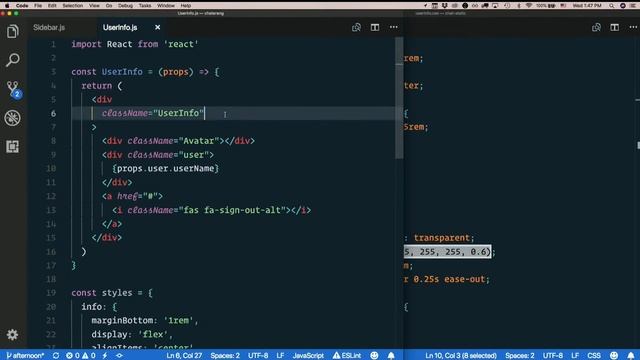Viewport: 640px width, 360px height.
Task: Open the Debug view in activity bar
Action: point(13,118)
